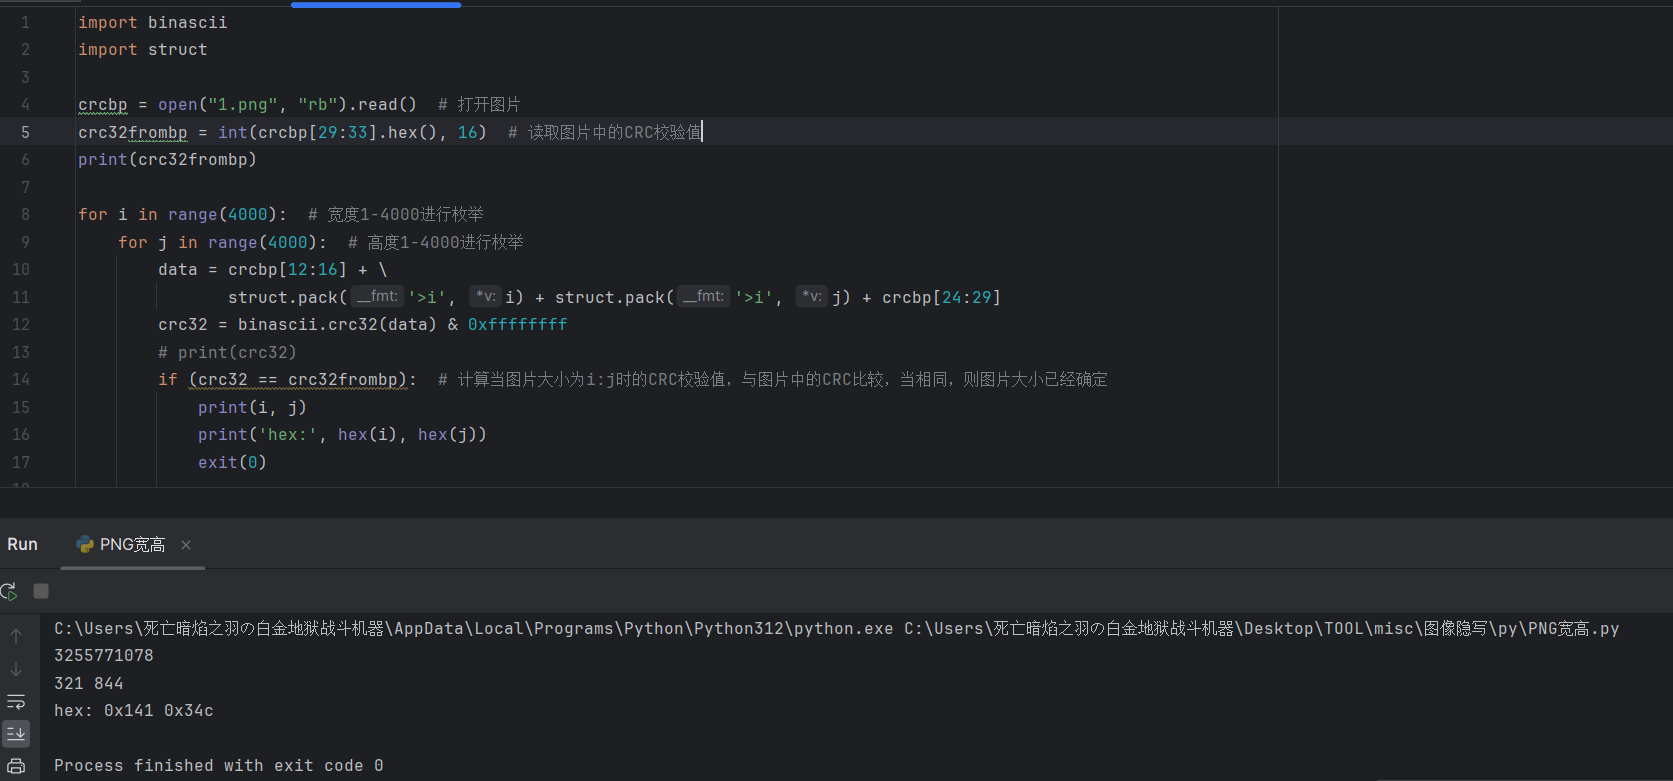
Task: Click 'for i in range(4000)' statement
Action: [183, 214]
